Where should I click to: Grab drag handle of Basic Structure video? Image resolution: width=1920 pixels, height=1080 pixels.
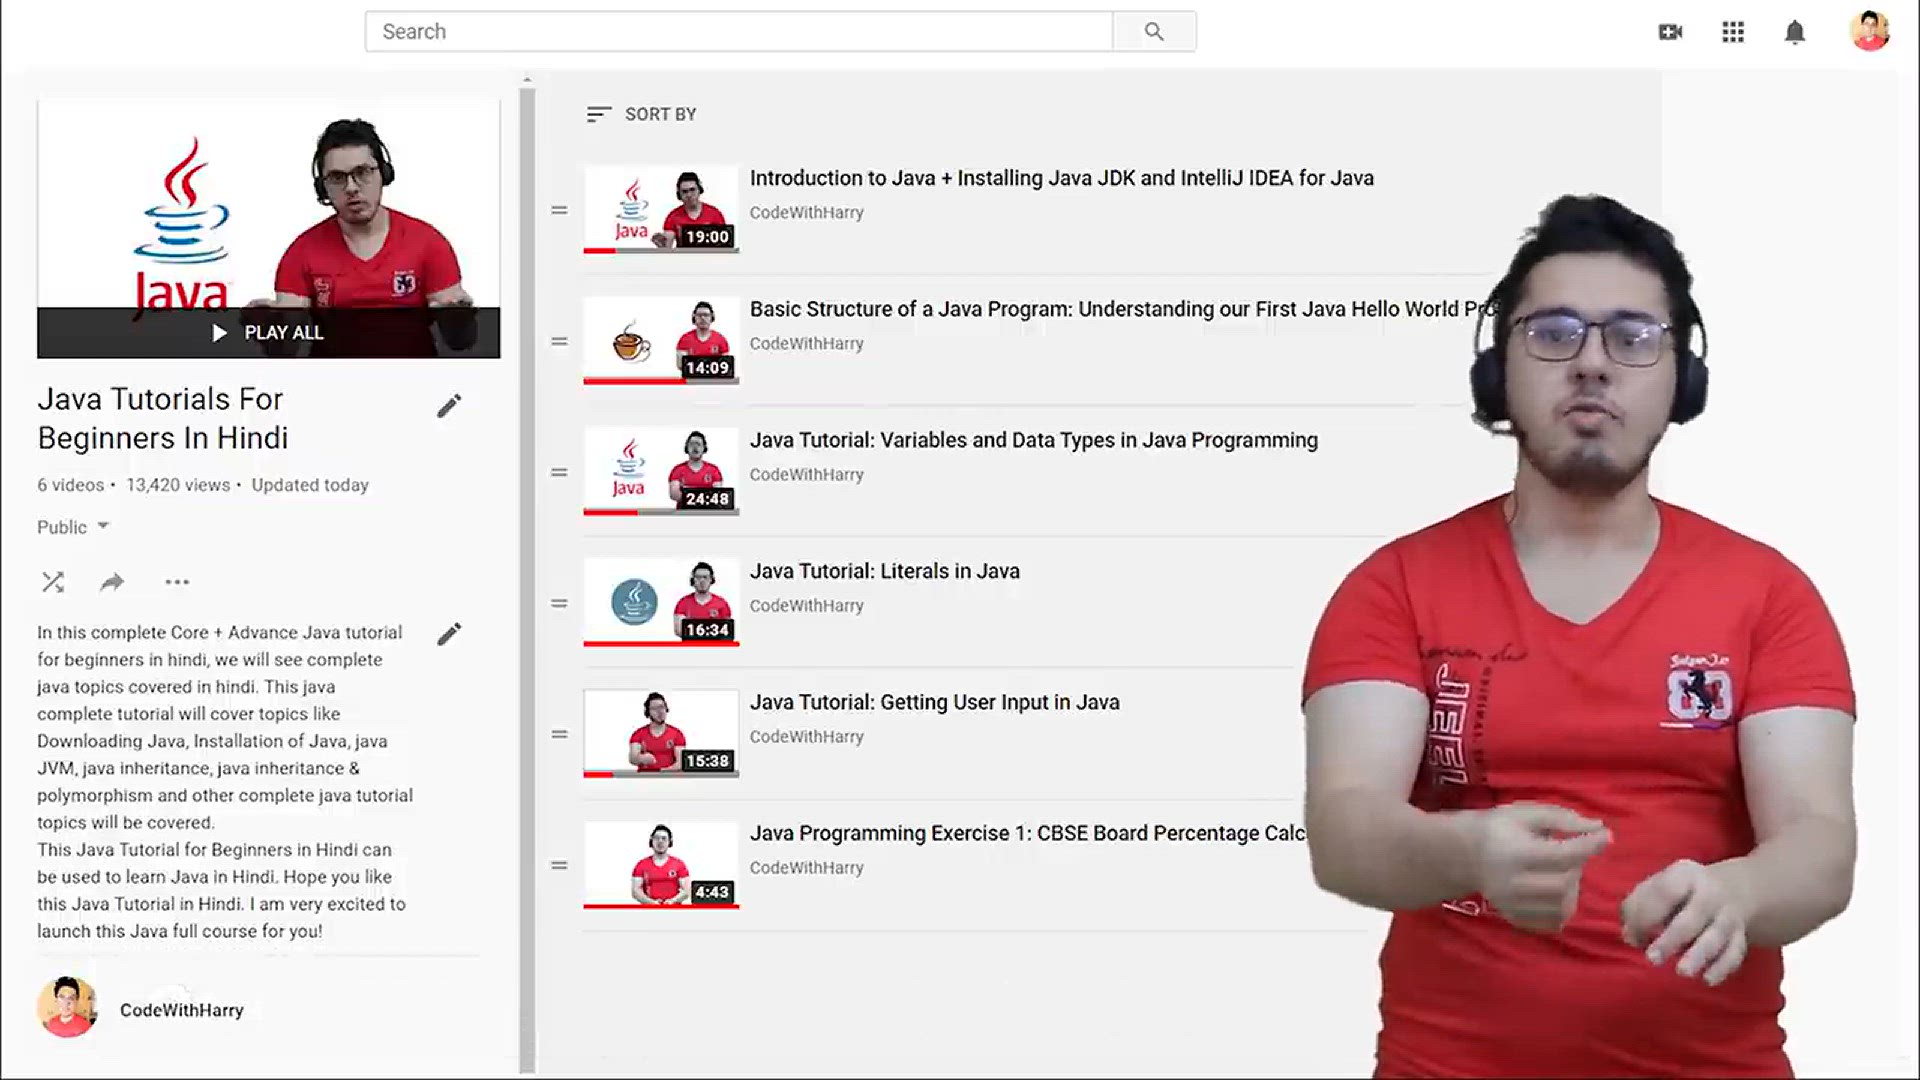[x=559, y=341]
